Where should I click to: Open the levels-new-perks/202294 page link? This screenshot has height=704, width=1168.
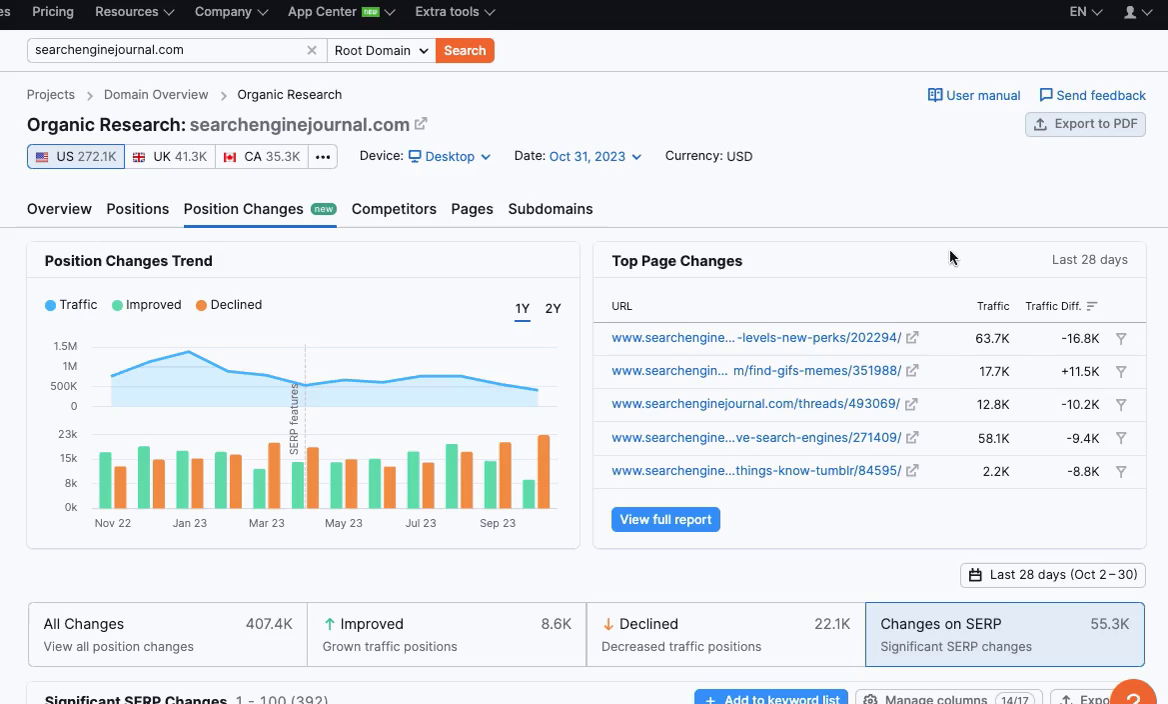756,337
